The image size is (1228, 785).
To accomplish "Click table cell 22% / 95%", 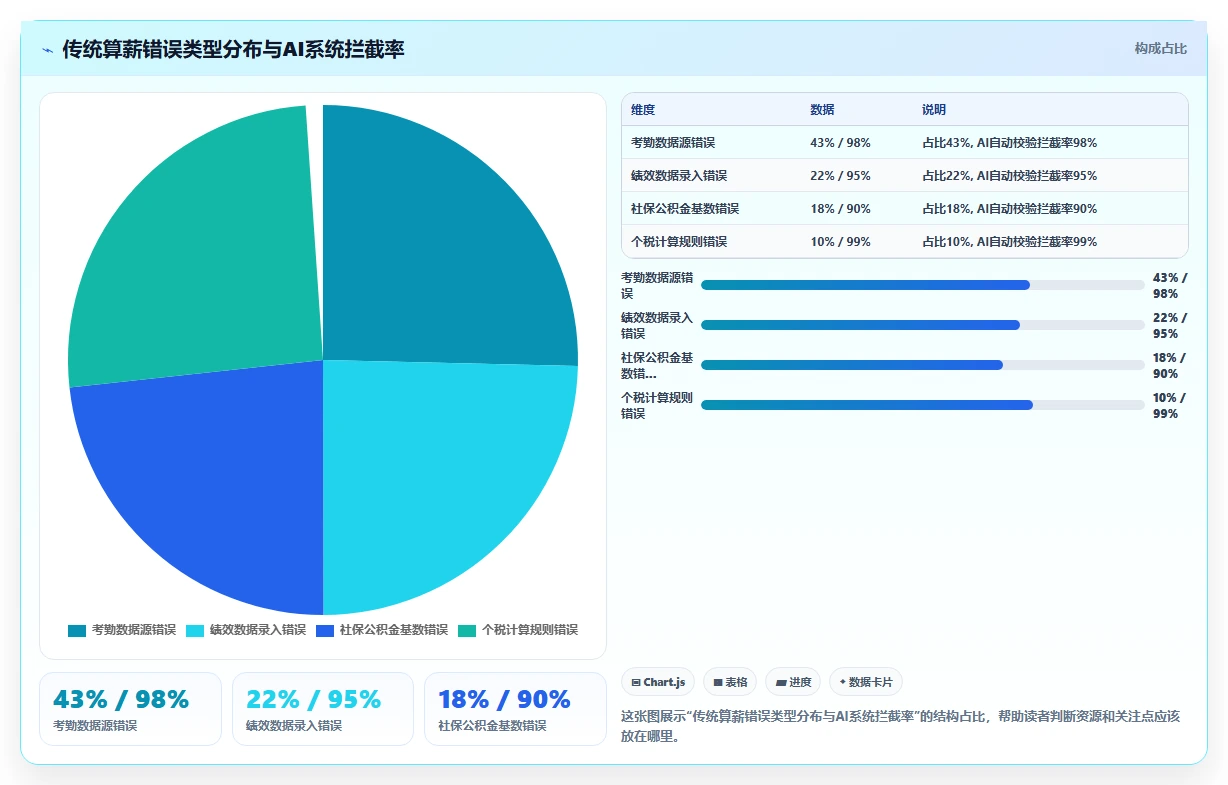I will [x=840, y=176].
